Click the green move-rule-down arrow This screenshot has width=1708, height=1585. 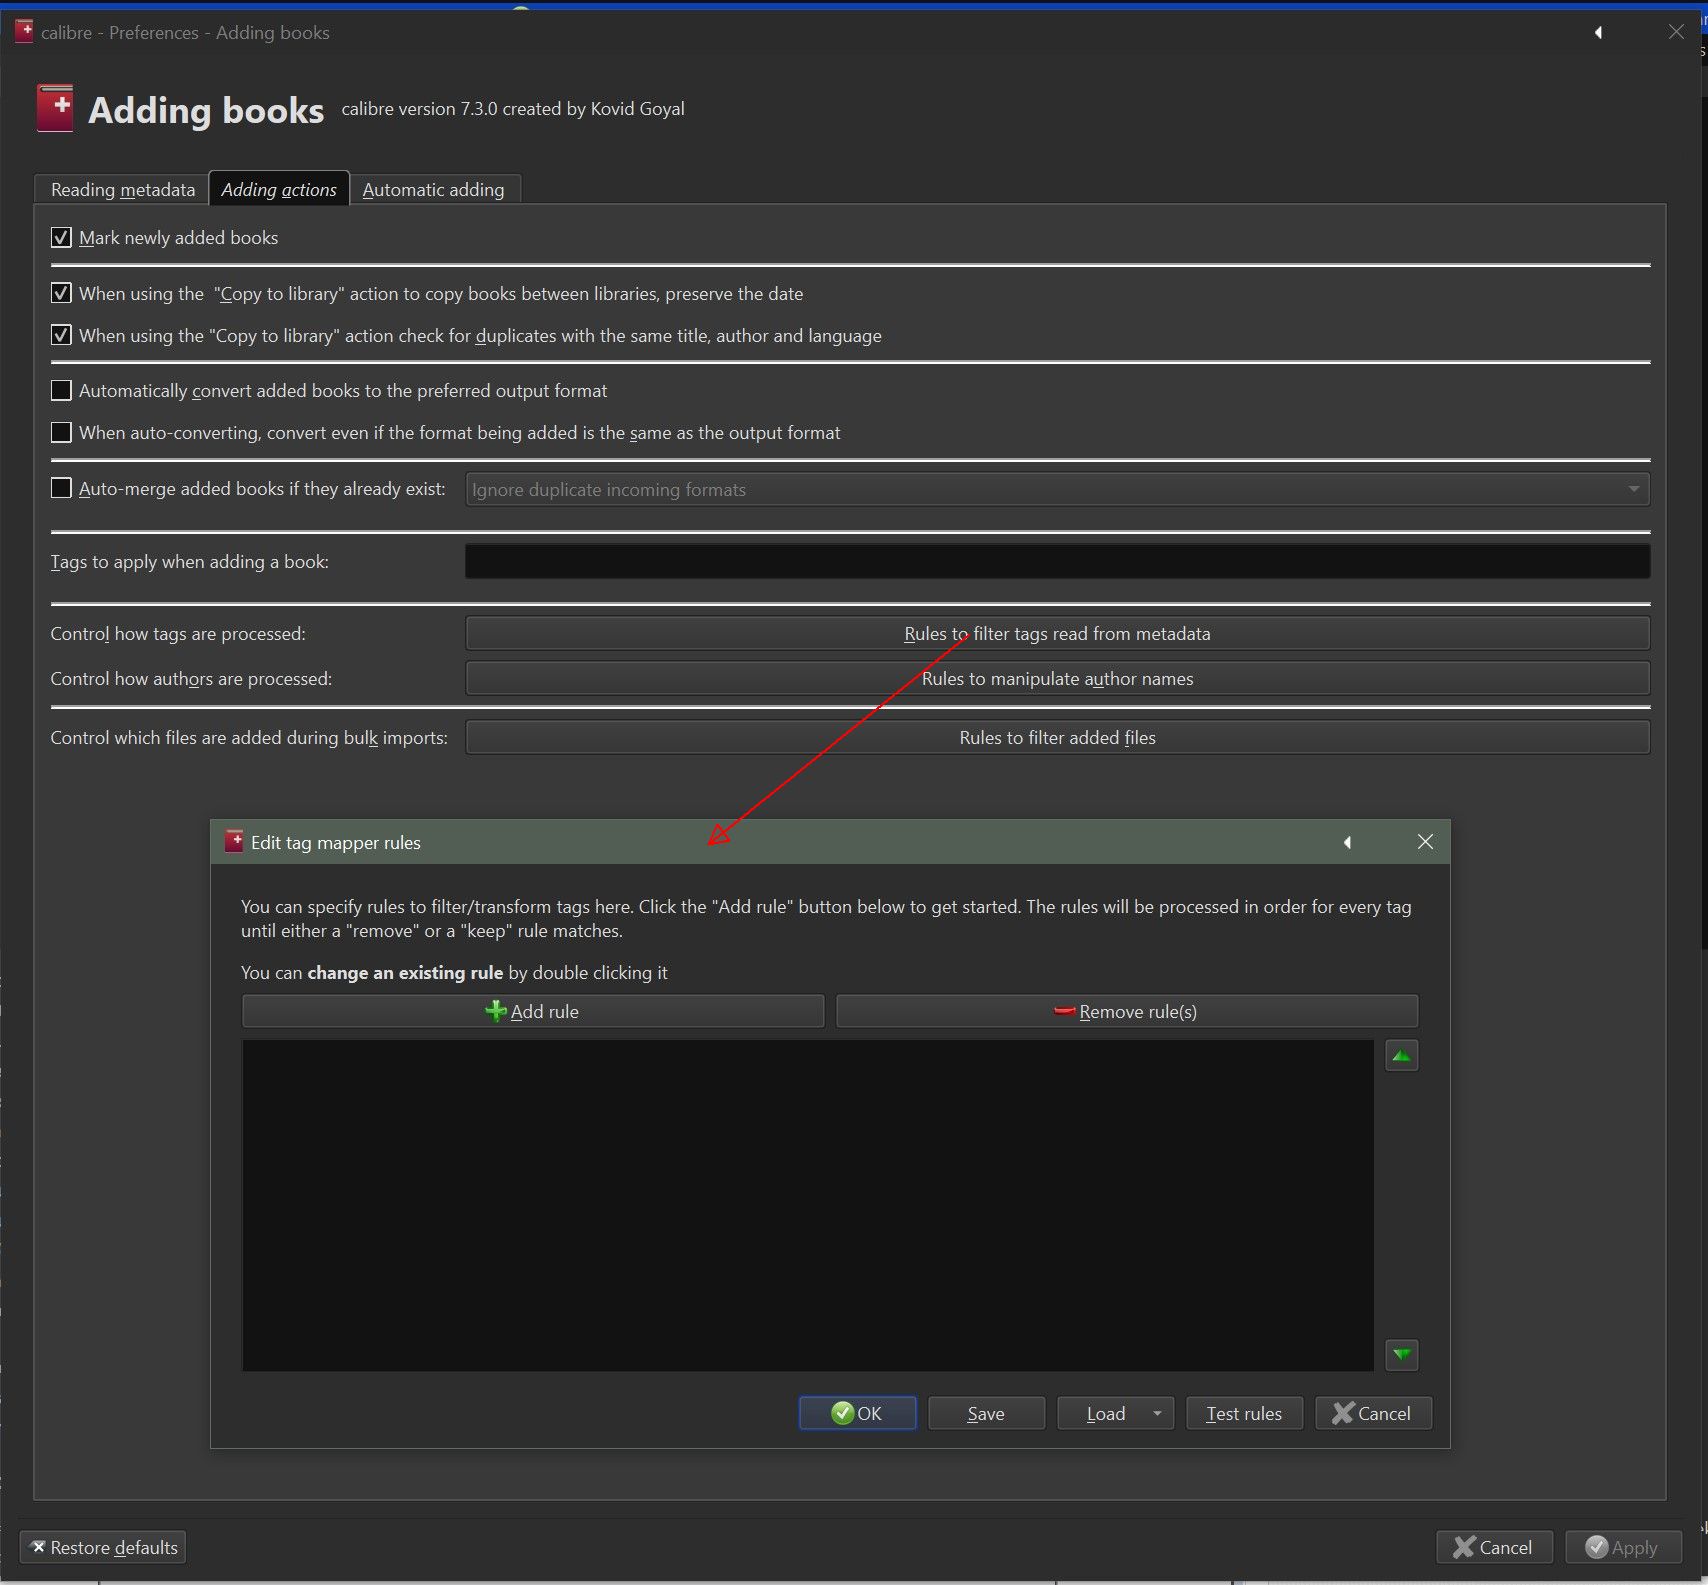(x=1401, y=1354)
